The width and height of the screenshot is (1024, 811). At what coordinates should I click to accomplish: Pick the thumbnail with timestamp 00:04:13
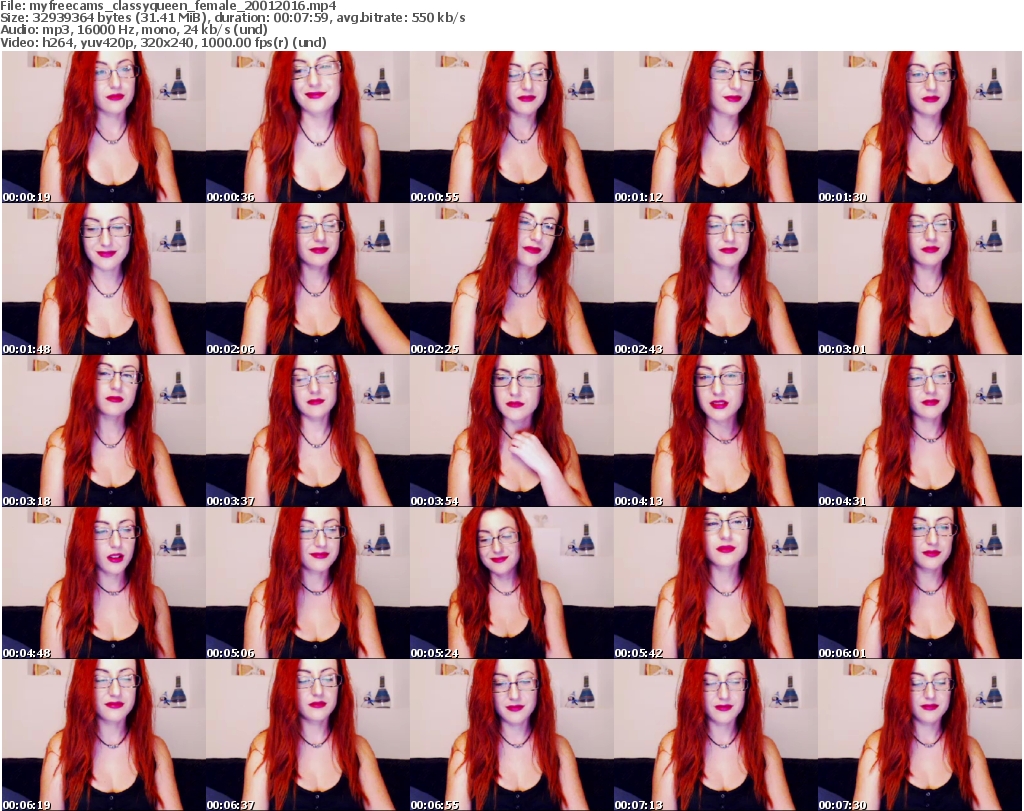point(716,431)
